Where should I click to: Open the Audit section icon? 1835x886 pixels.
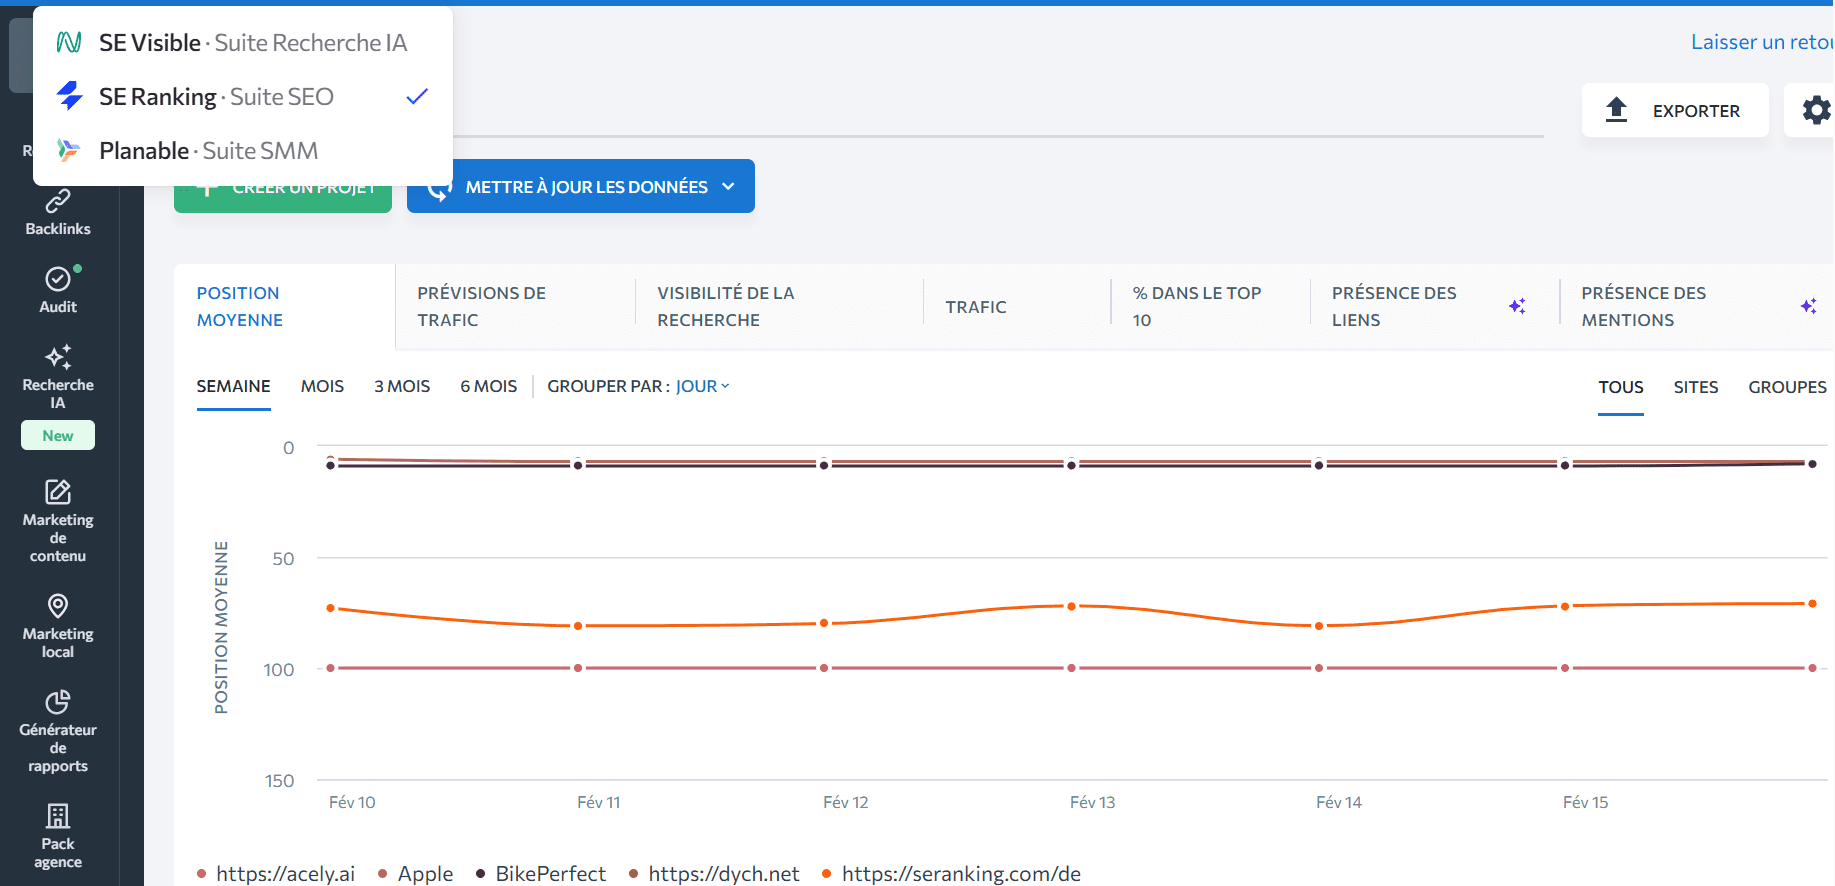coord(58,279)
